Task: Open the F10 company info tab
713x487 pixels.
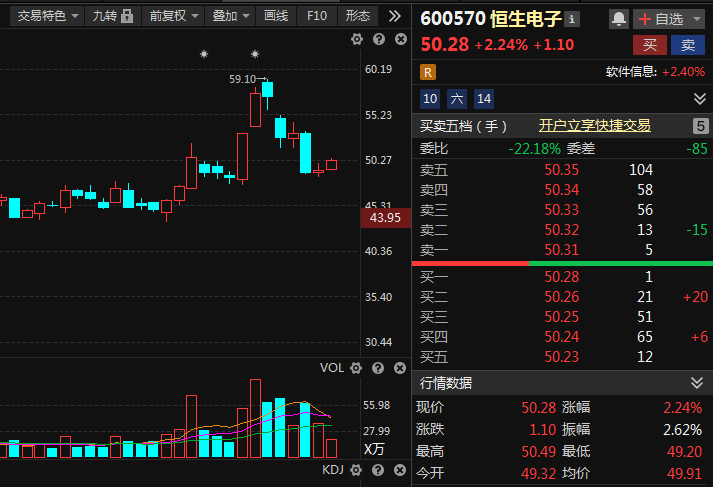Action: (x=317, y=16)
